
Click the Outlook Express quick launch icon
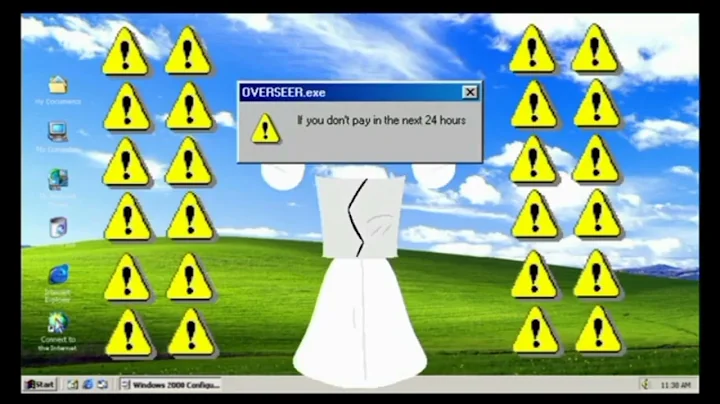coord(102,385)
